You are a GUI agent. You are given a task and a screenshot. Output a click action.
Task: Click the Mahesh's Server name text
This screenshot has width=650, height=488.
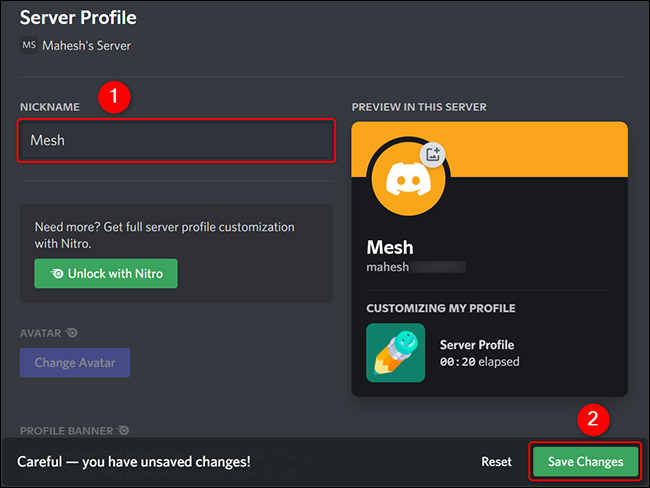point(86,45)
